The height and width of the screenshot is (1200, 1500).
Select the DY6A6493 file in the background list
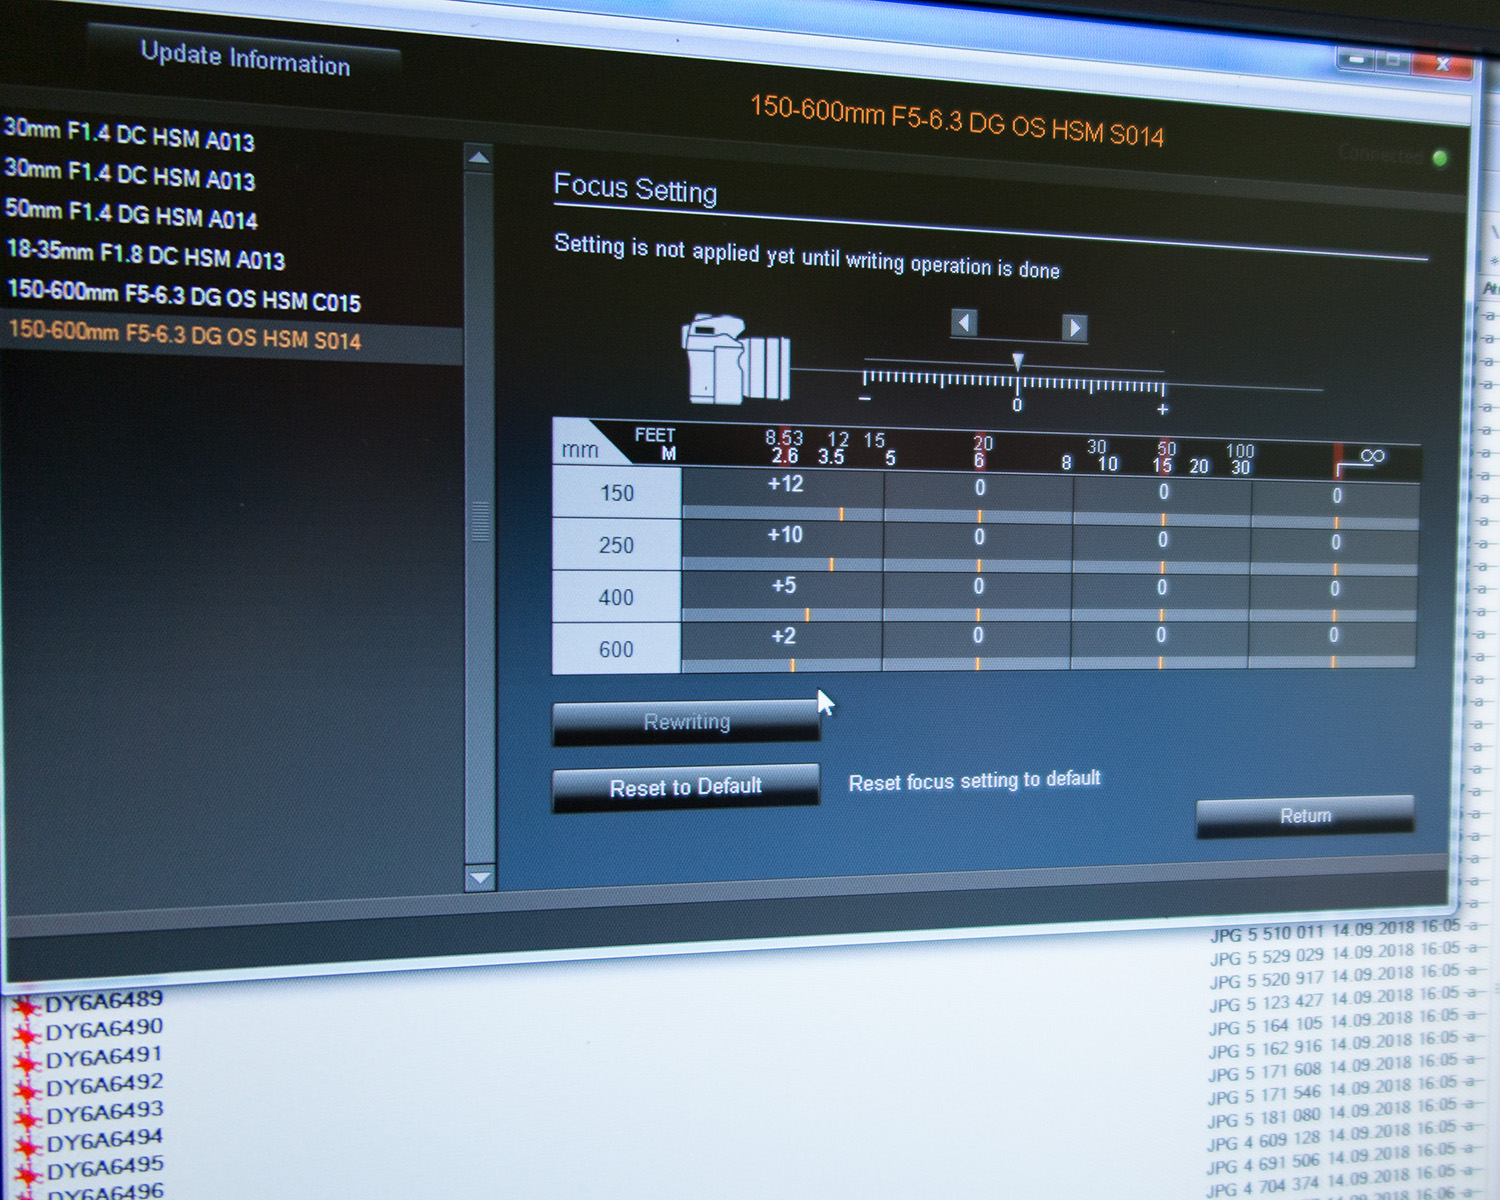(x=104, y=1112)
